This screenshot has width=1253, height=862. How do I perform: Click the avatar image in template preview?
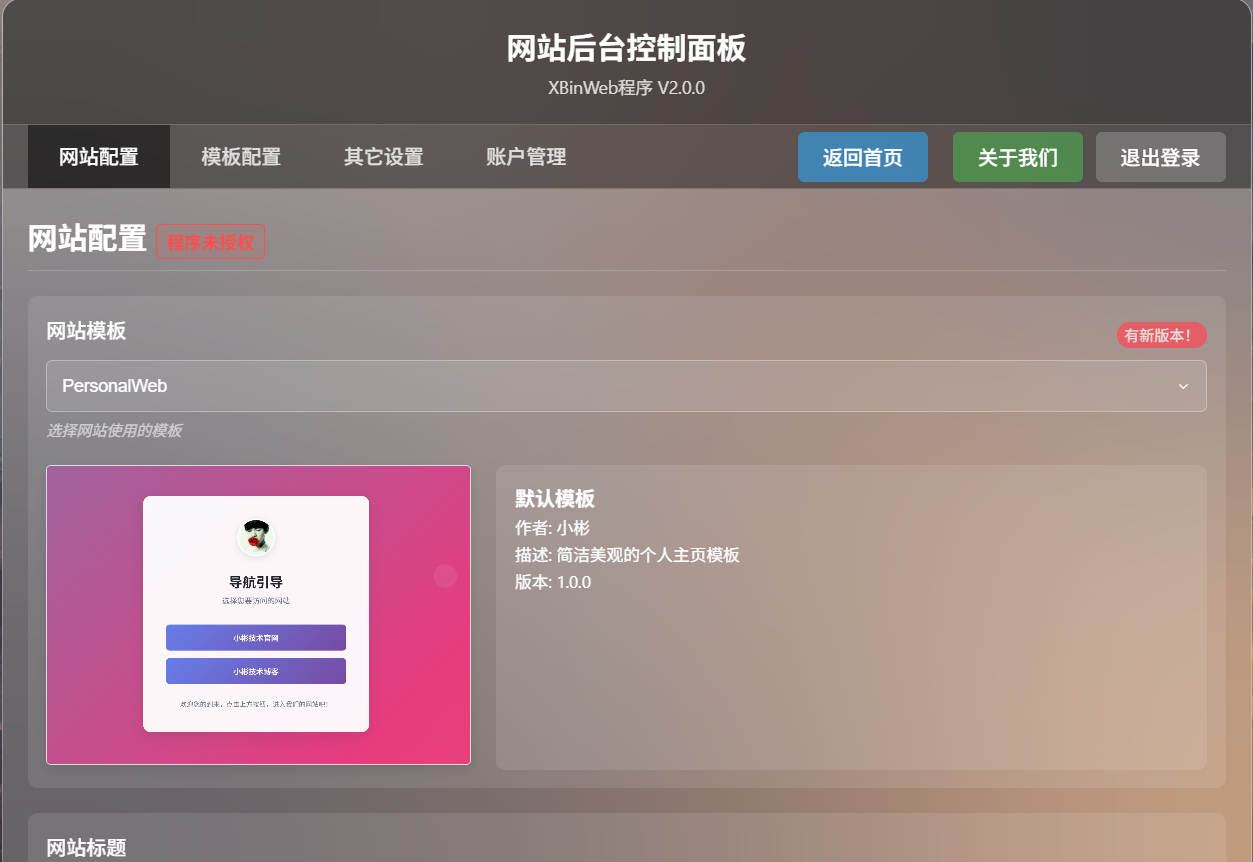click(x=256, y=537)
